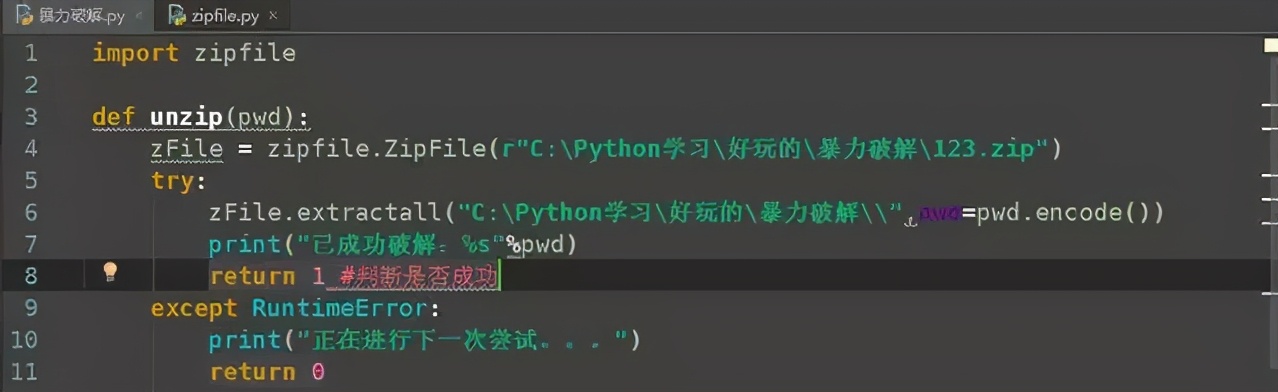Click the warning stripe mark beside line 3
The image size is (1278, 392).
pos(1270,104)
